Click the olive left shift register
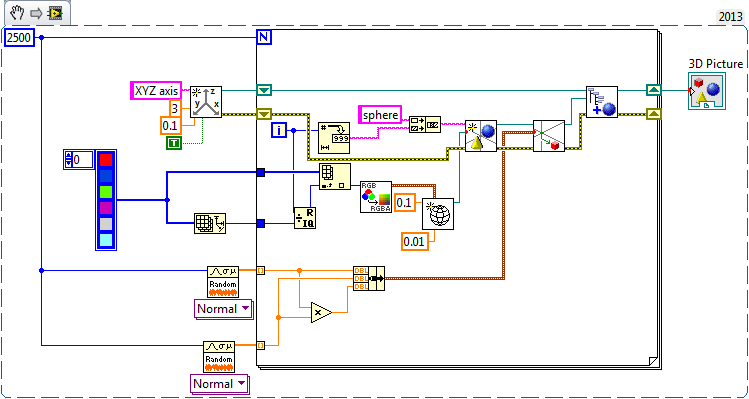Viewport: 749px width, 399px height. point(264,114)
